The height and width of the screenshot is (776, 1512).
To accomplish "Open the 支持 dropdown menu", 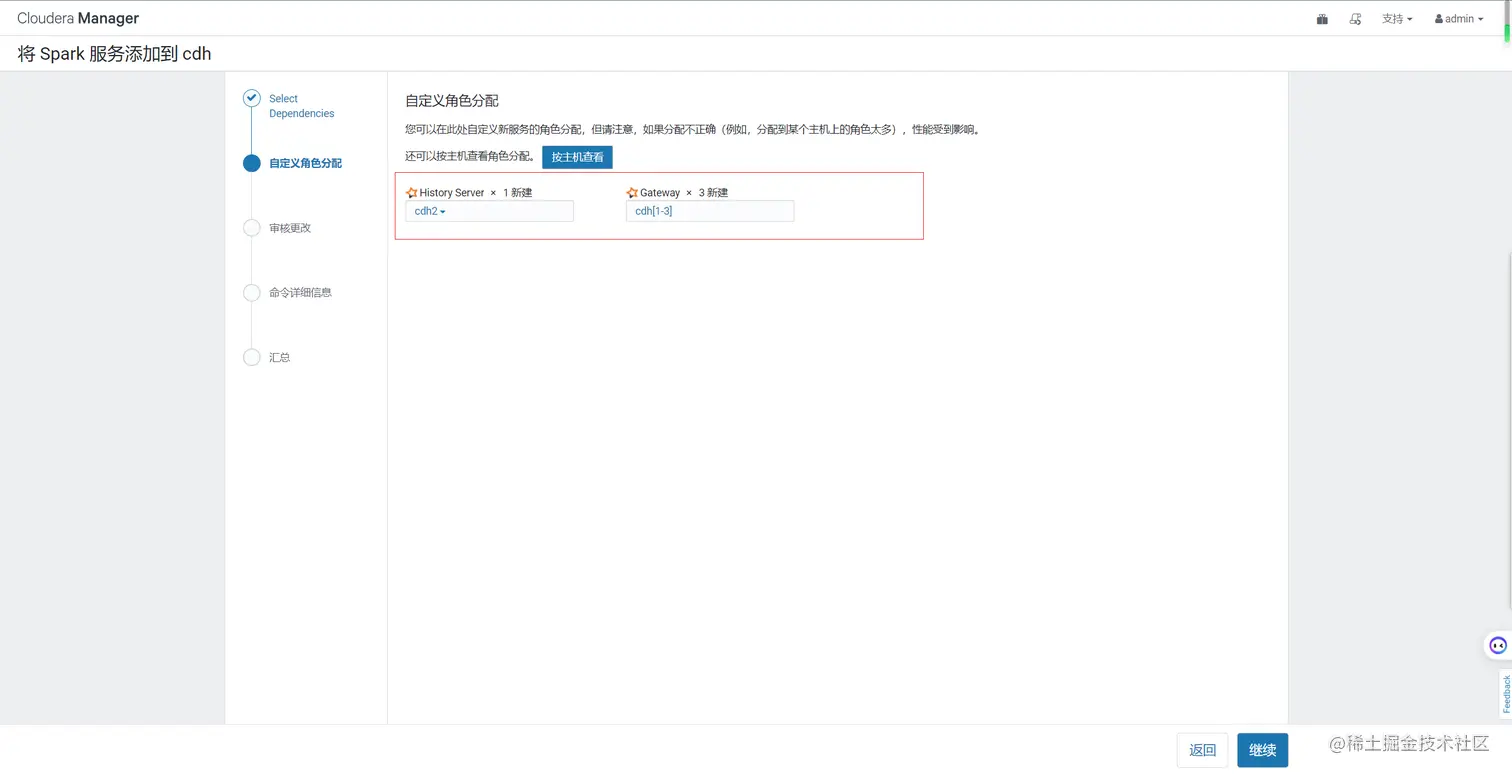I will [1397, 19].
